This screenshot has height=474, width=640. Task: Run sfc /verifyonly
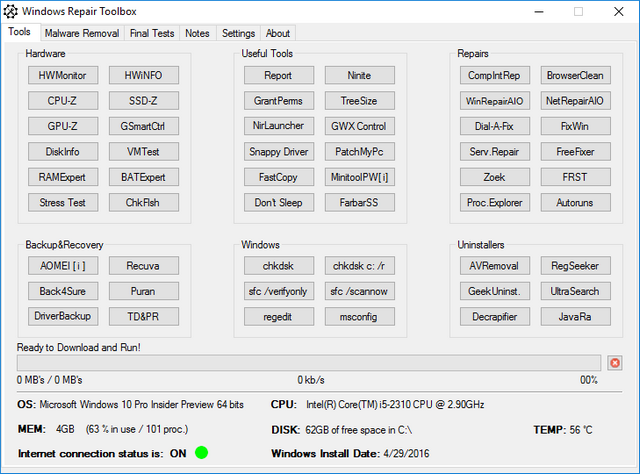[279, 291]
